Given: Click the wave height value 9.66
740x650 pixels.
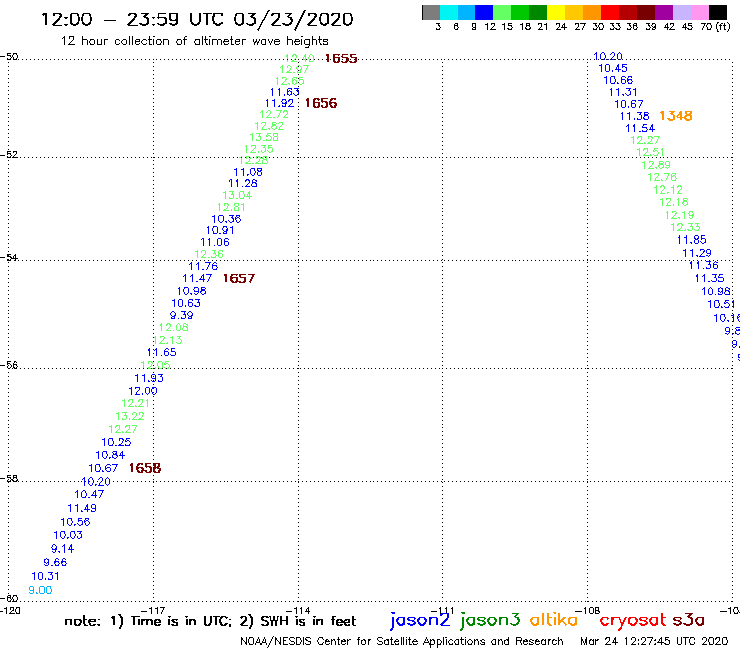Looking at the screenshot, I should (55, 562).
